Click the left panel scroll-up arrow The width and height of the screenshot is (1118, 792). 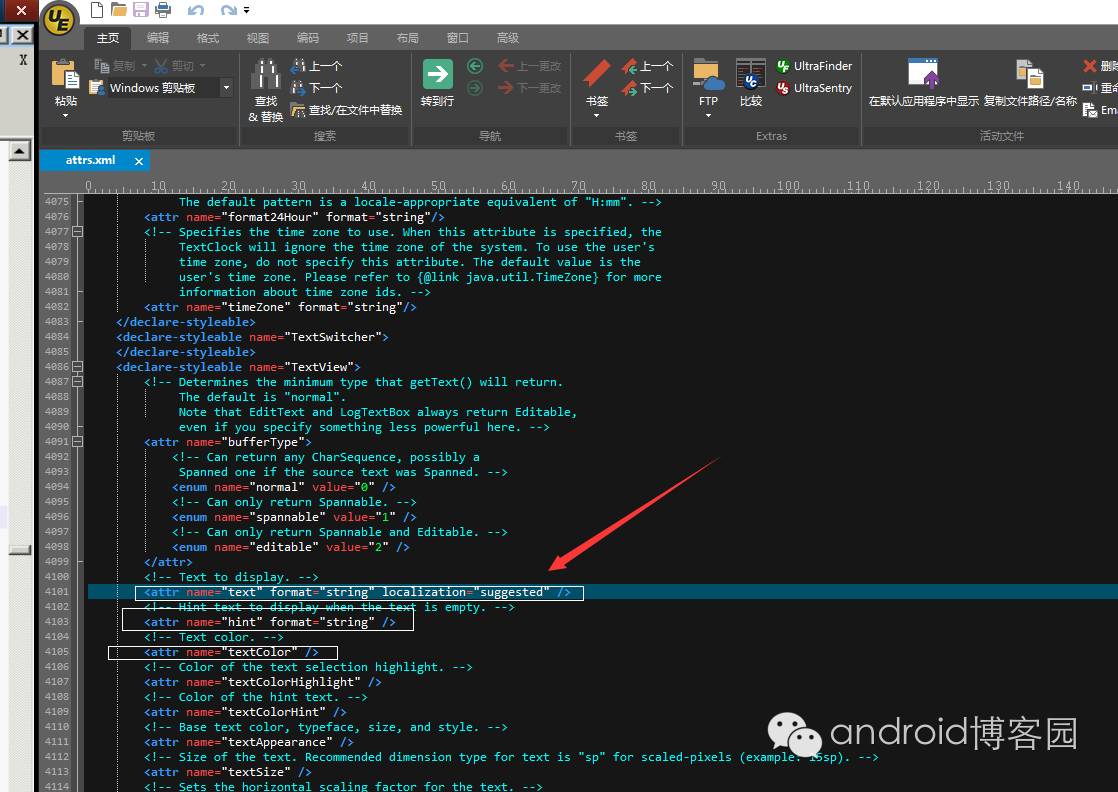click(x=19, y=150)
